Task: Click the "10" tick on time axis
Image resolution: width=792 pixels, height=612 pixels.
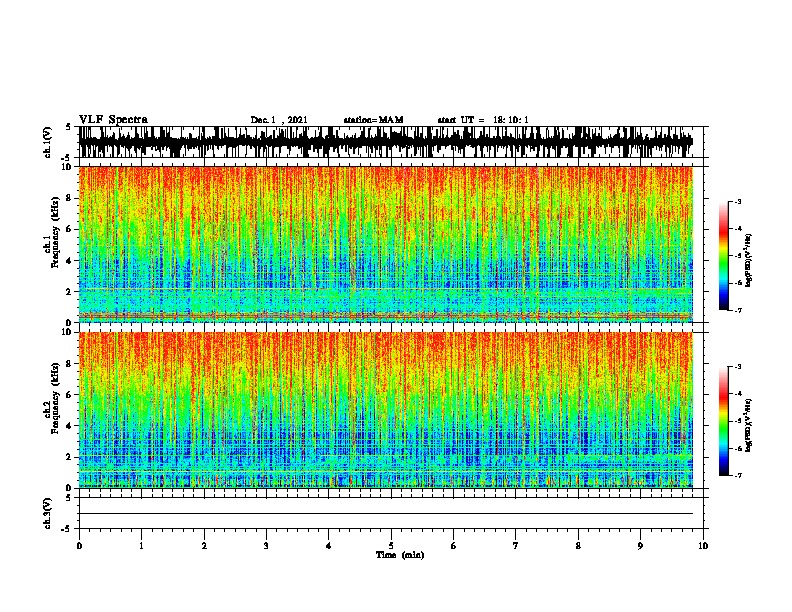Action: pyautogui.click(x=703, y=546)
